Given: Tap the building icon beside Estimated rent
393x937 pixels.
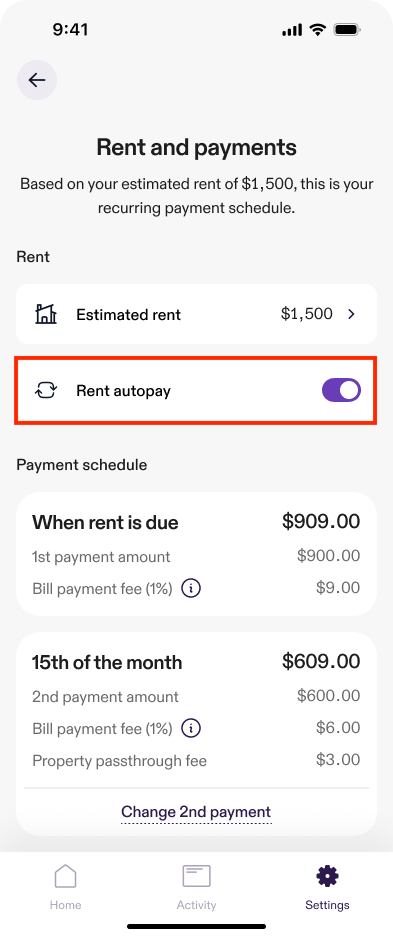Looking at the screenshot, I should coord(46,314).
